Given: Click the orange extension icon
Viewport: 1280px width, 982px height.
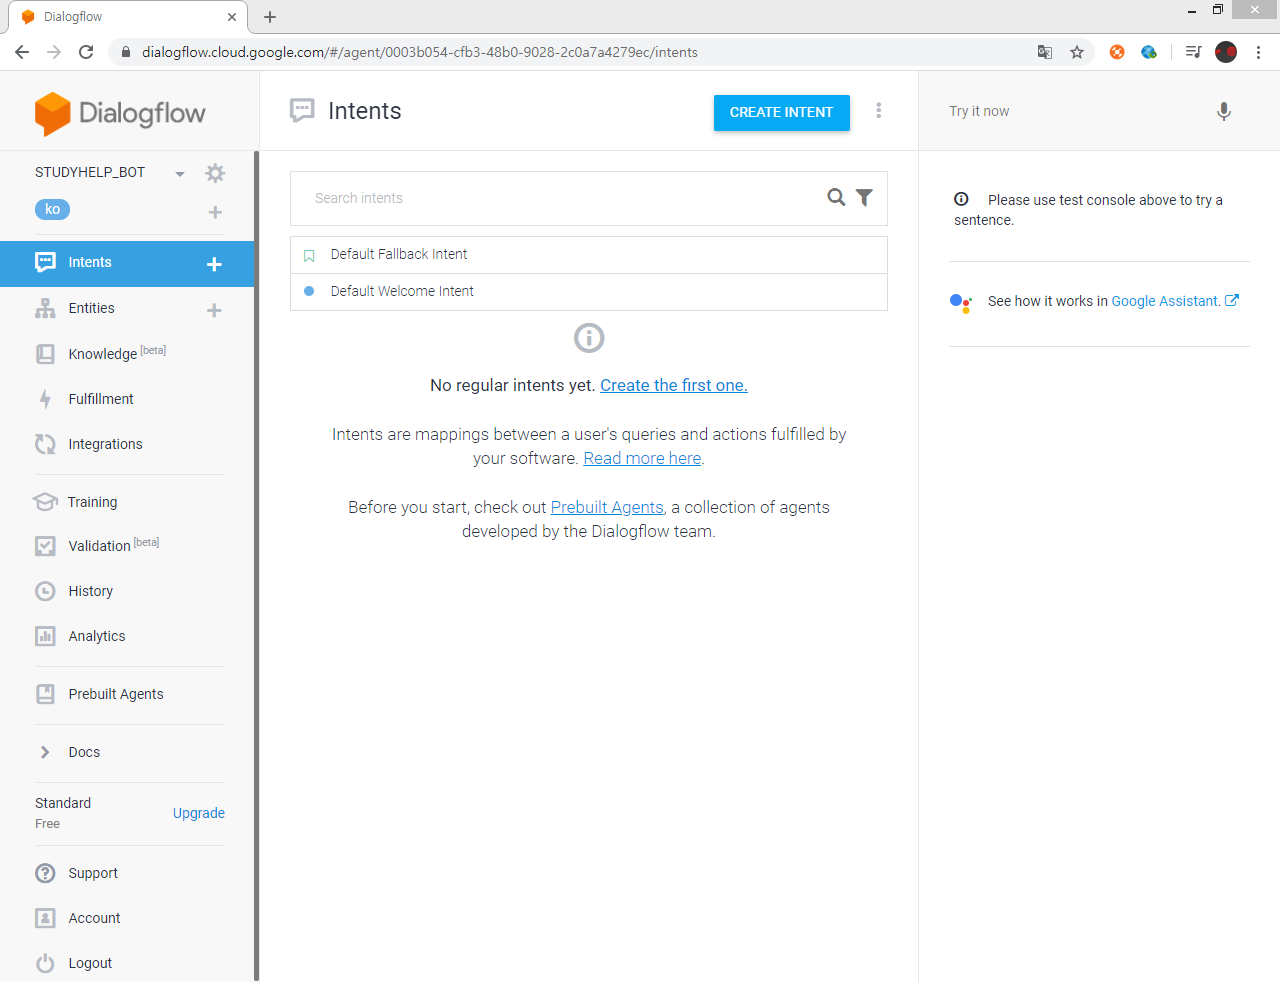Looking at the screenshot, I should [1117, 52].
